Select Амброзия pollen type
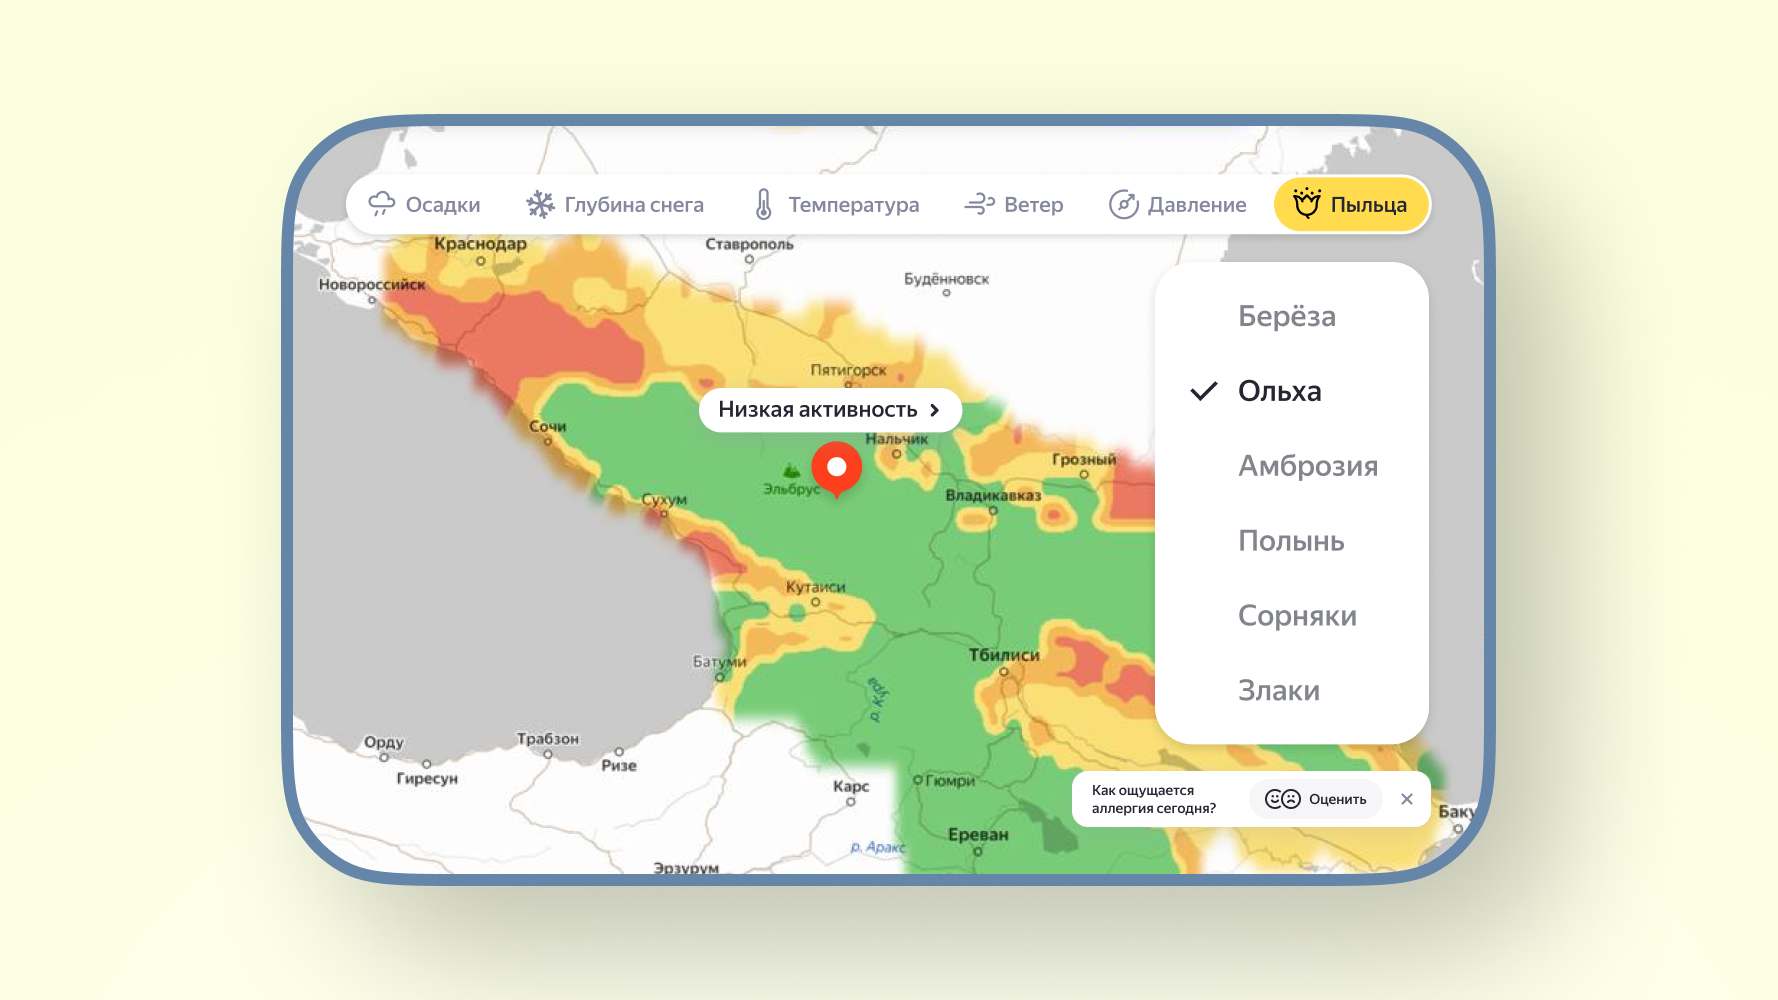This screenshot has width=1778, height=1000. coord(1307,466)
